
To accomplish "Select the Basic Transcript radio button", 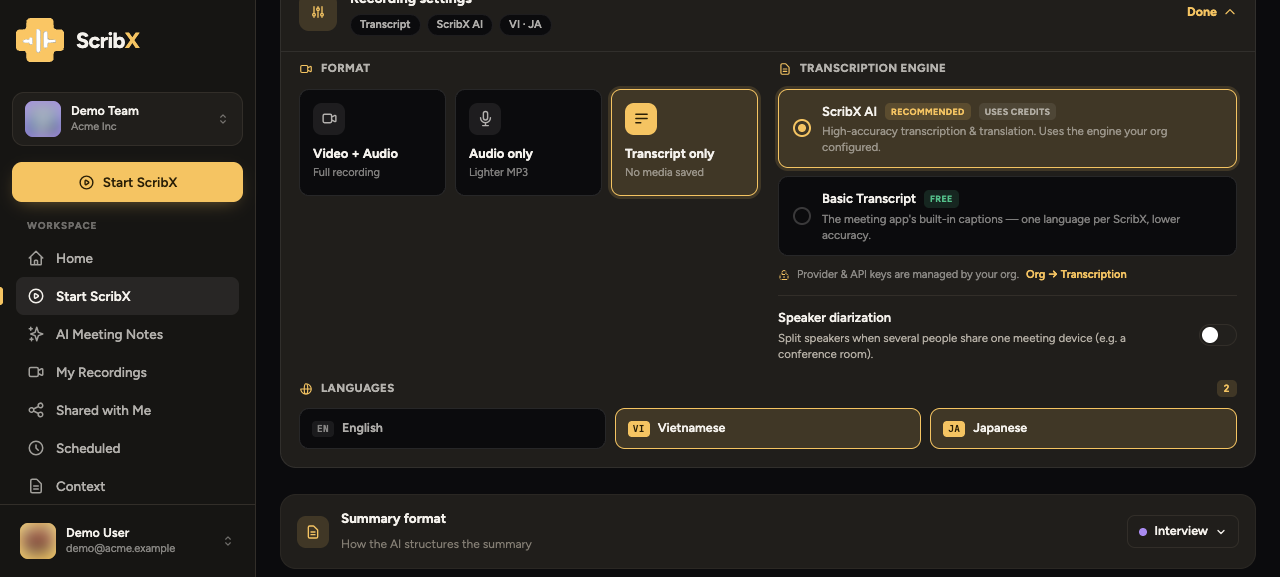I will (801, 216).
